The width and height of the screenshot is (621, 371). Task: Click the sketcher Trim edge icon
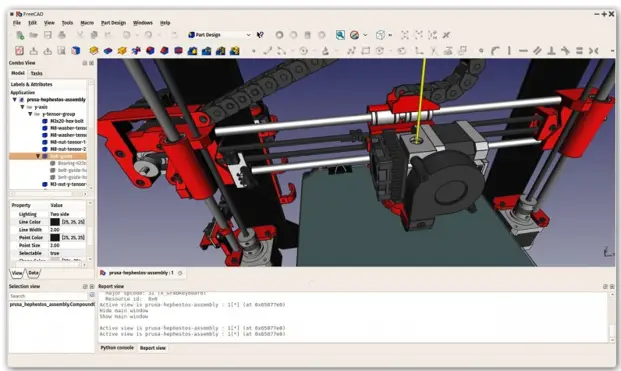pos(434,51)
